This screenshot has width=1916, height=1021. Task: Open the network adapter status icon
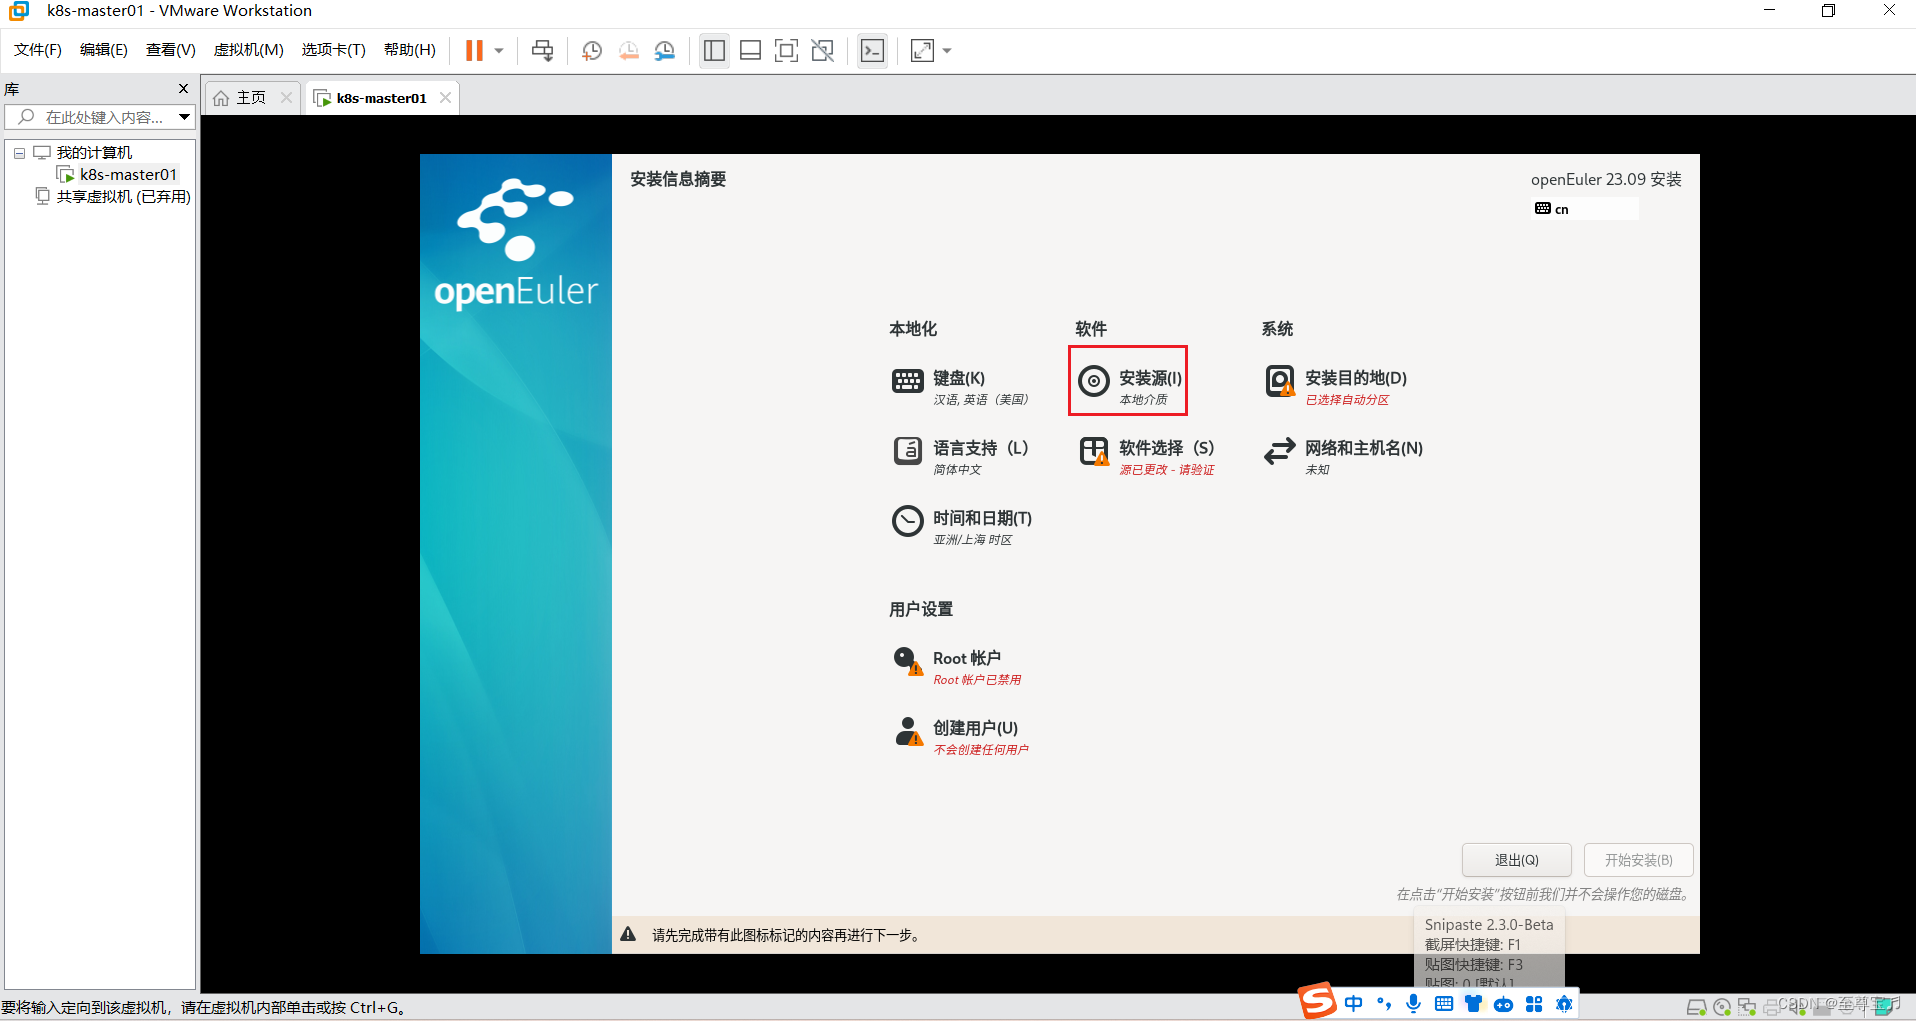coord(1747,1008)
